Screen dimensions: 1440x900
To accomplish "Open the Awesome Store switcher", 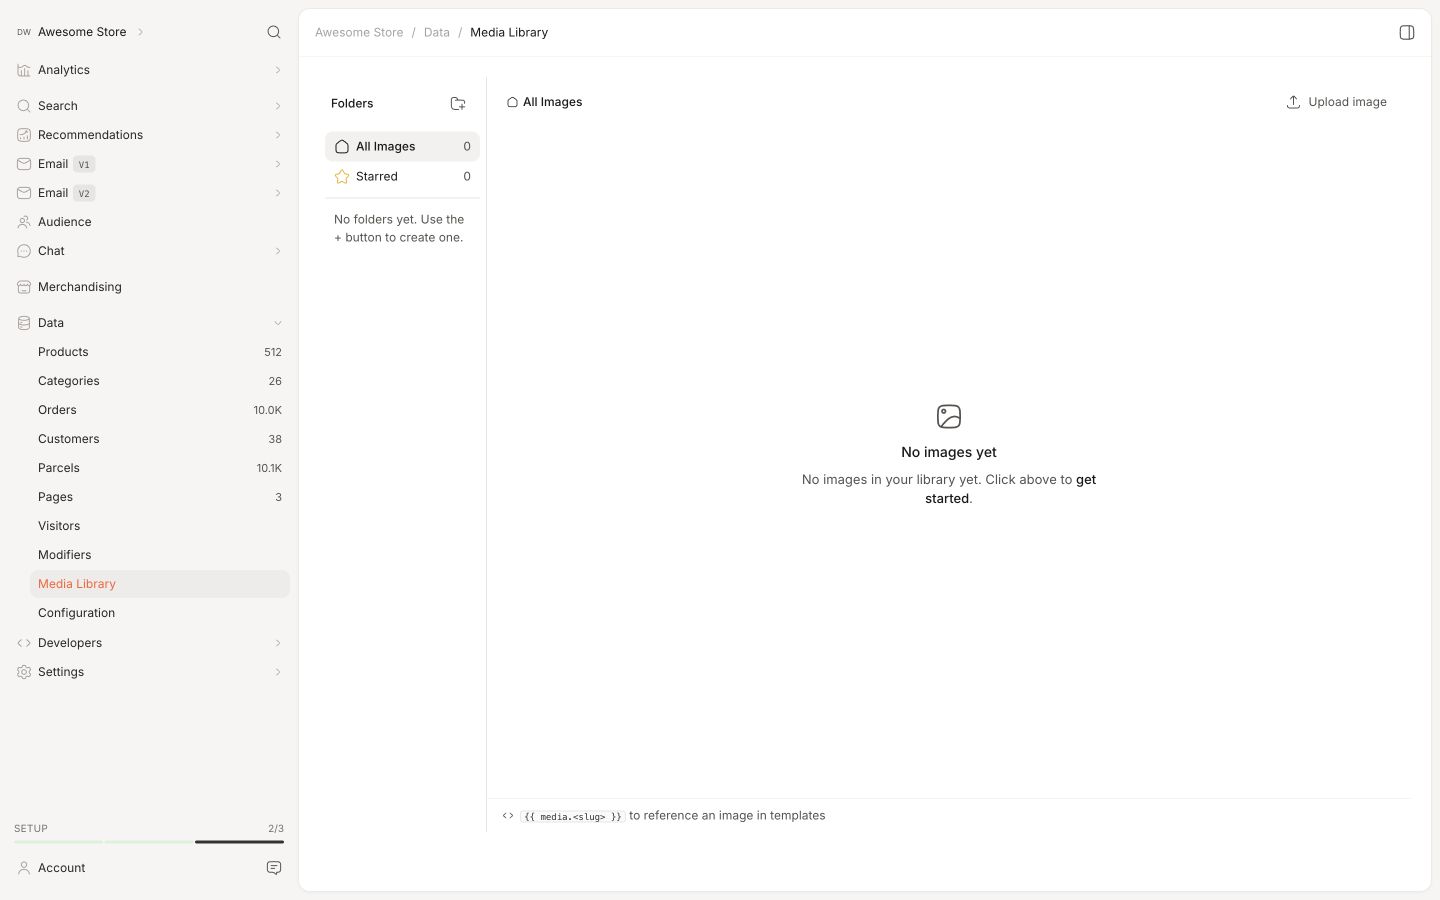I will coord(80,32).
